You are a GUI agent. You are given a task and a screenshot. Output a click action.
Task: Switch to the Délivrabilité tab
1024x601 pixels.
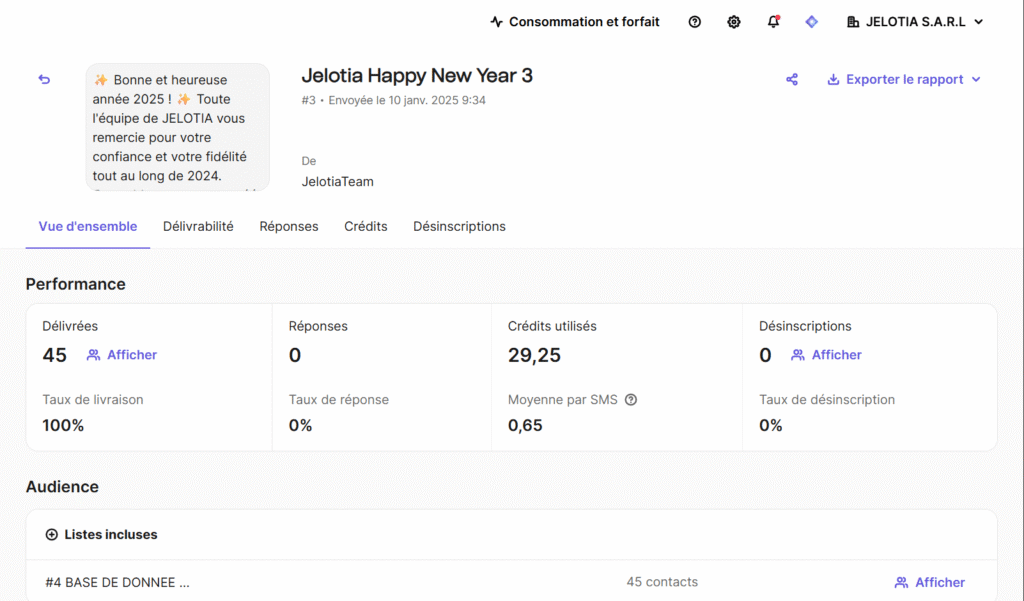tap(198, 227)
